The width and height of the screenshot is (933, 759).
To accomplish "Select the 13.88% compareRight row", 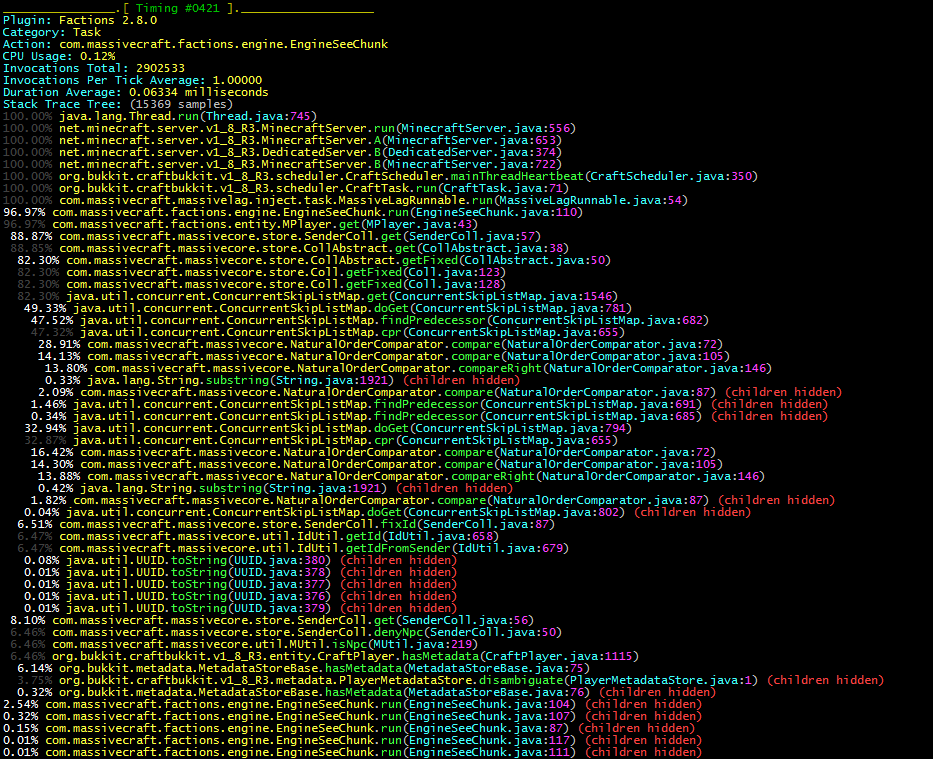I will 402,476.
